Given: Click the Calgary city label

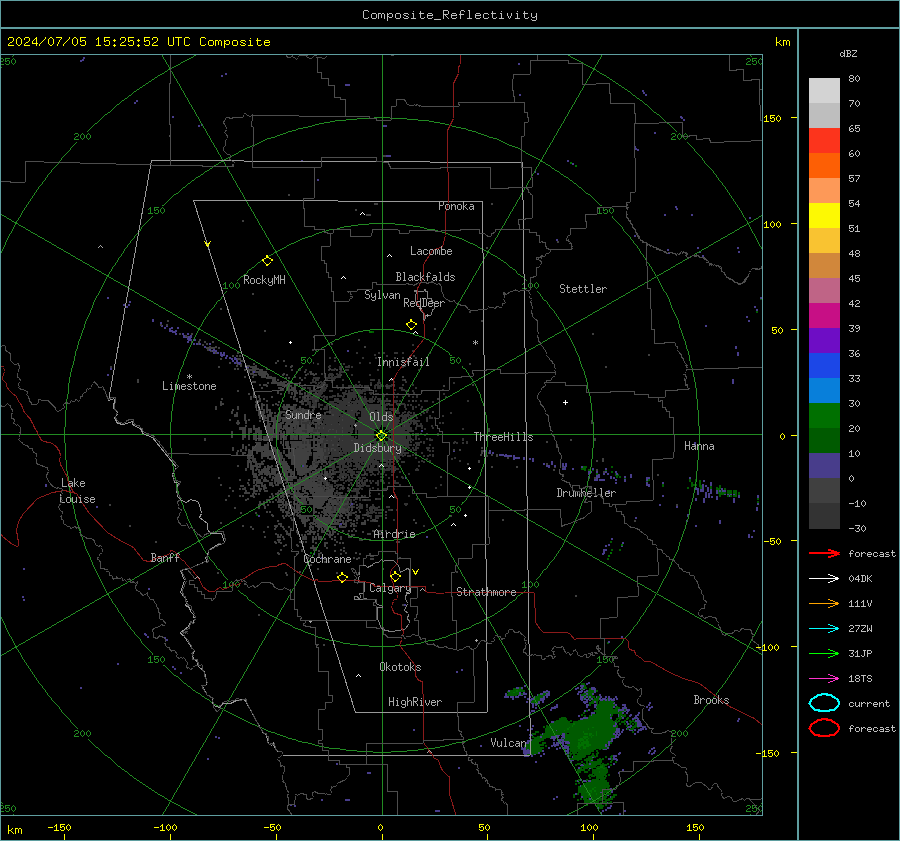Looking at the screenshot, I should [390, 588].
